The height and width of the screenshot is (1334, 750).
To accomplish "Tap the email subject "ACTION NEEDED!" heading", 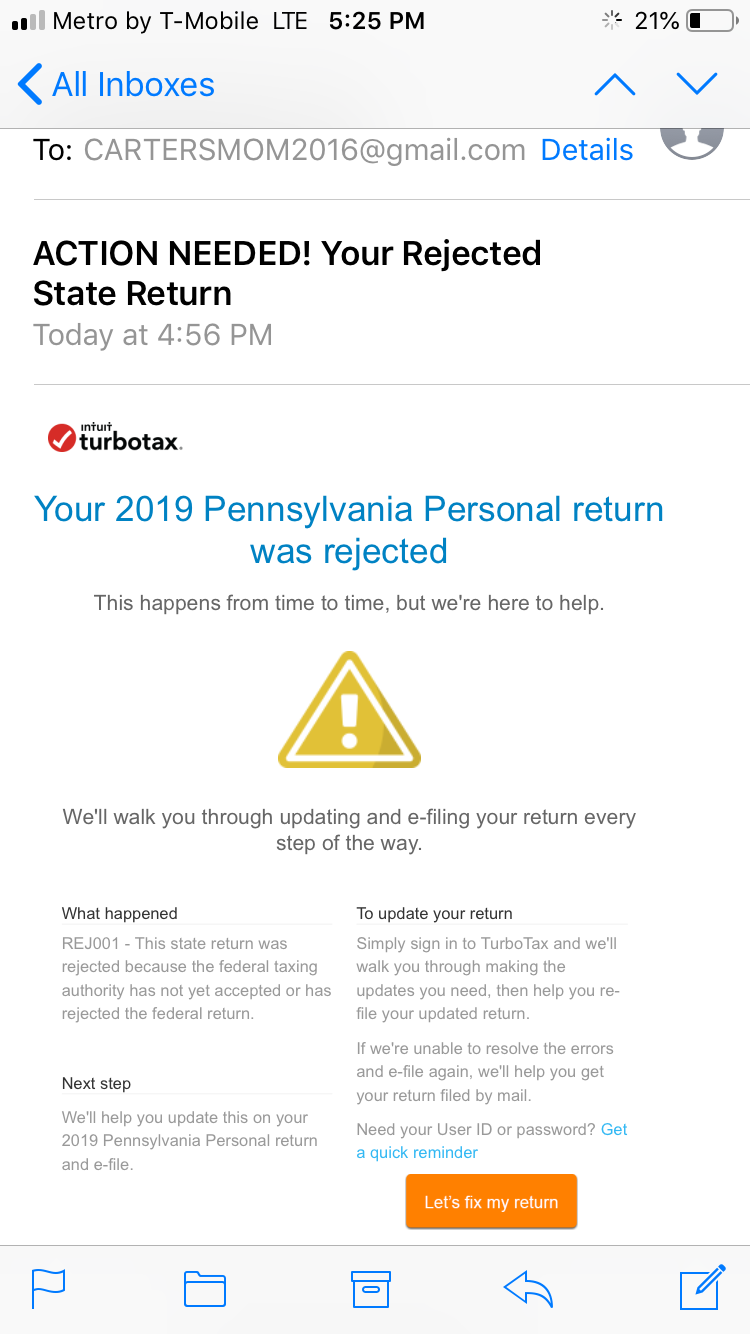I will (x=287, y=273).
